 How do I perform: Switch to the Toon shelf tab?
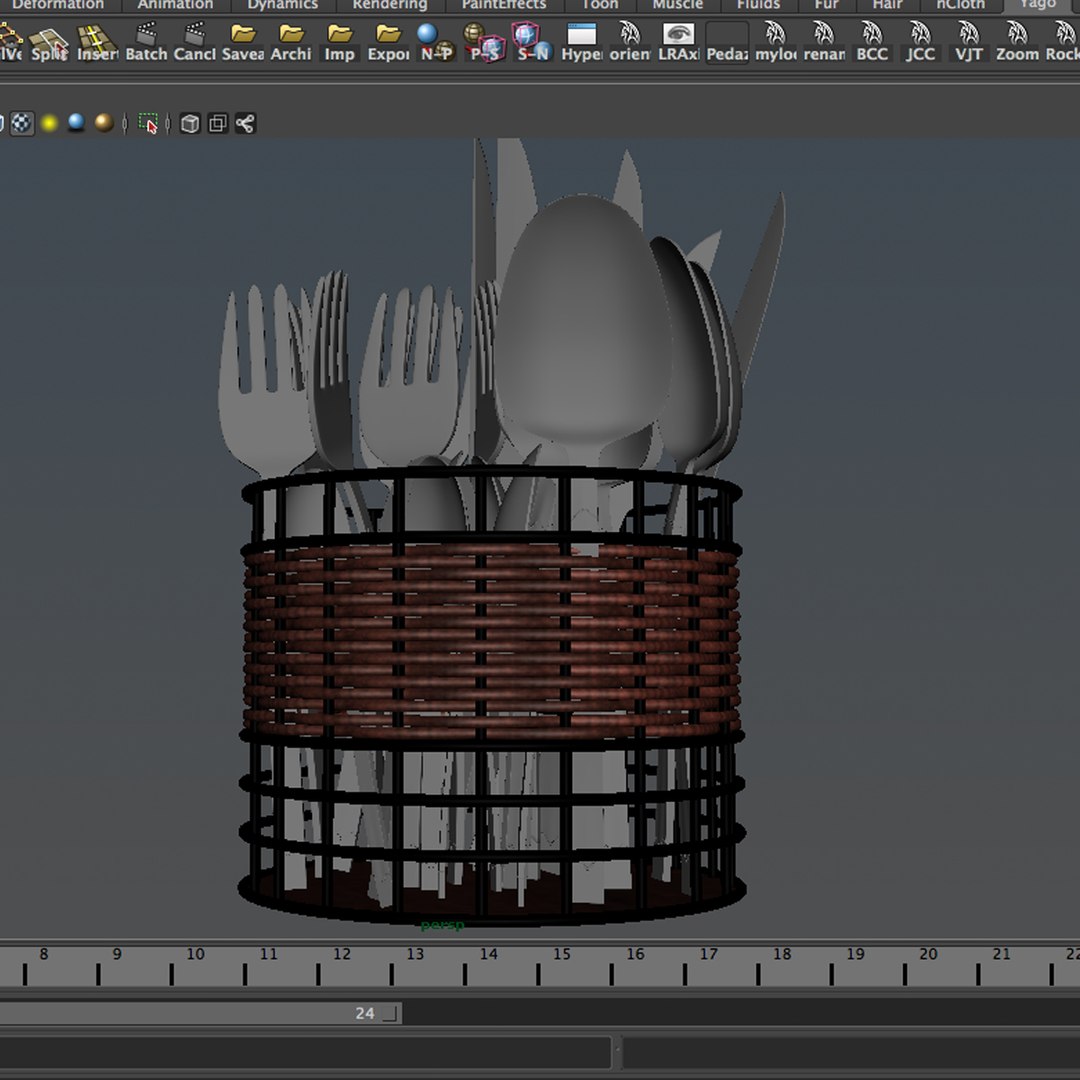point(600,5)
